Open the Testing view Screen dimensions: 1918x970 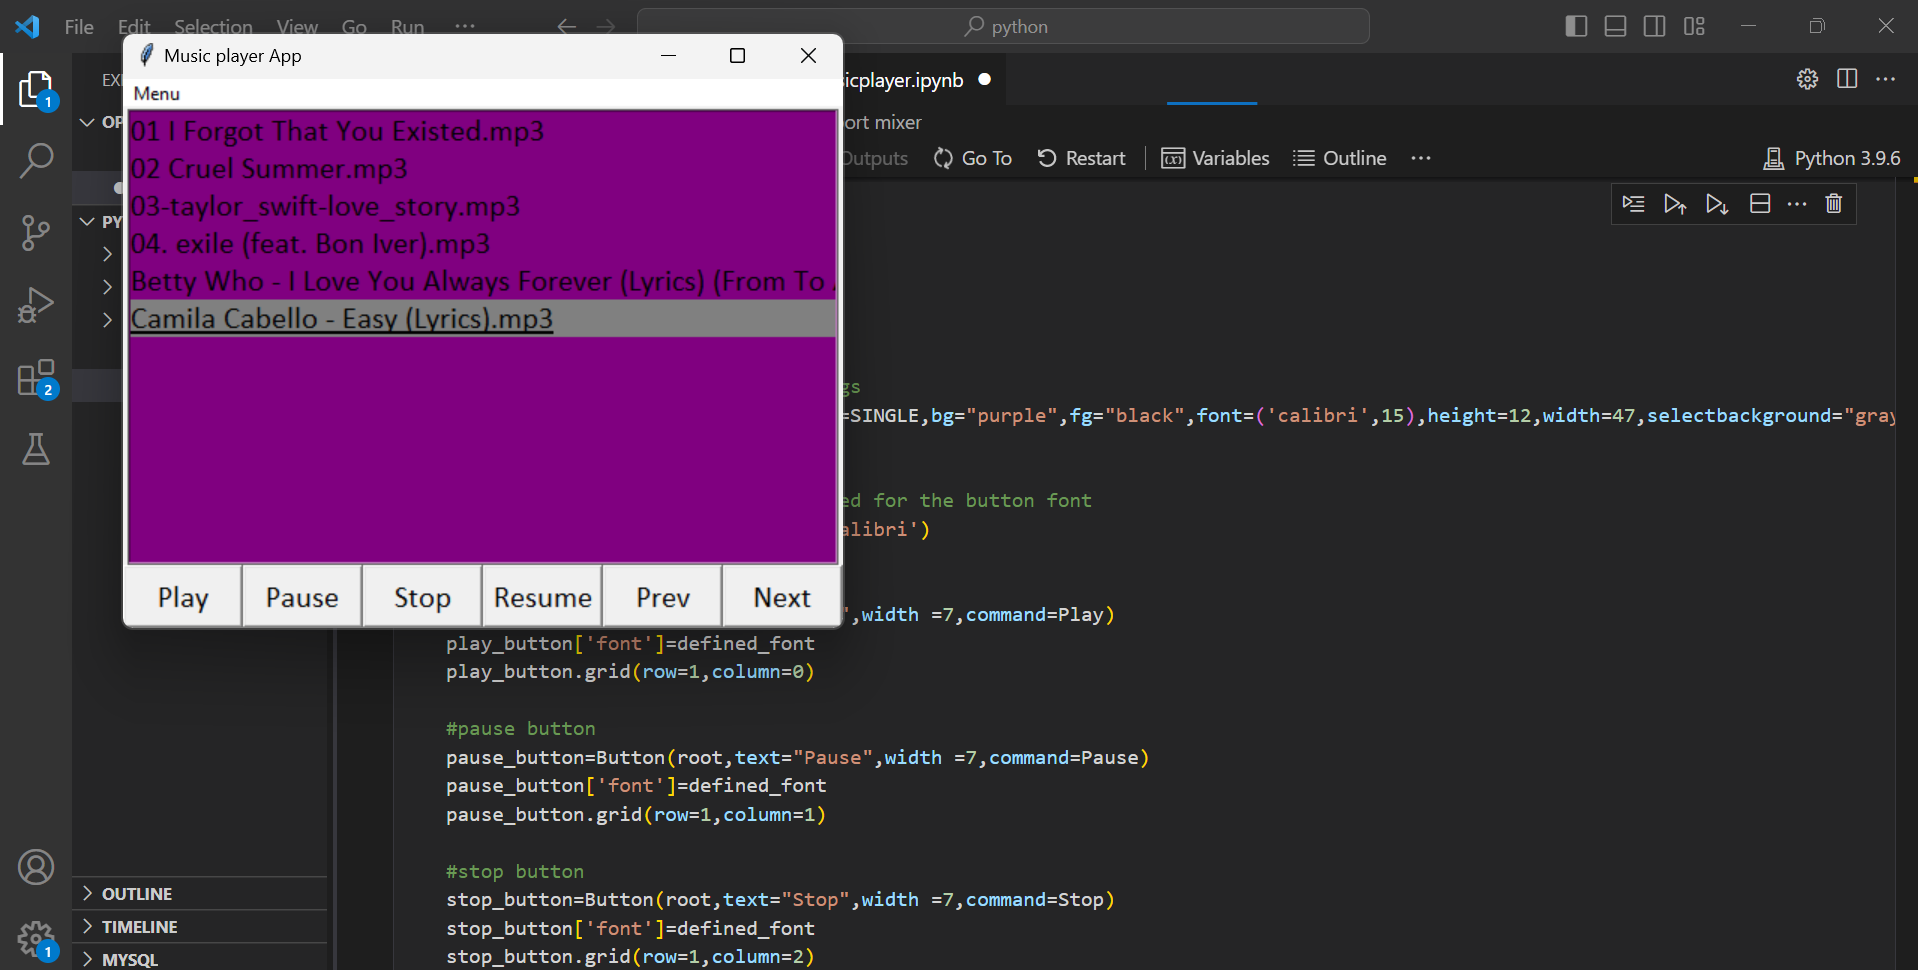(x=36, y=450)
